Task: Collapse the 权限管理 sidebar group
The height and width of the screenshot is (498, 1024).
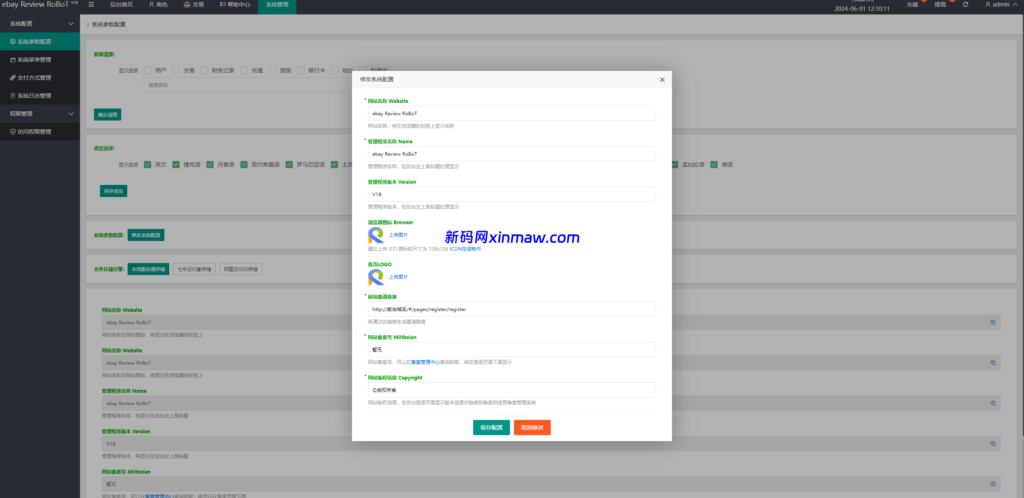Action: click(x=40, y=113)
